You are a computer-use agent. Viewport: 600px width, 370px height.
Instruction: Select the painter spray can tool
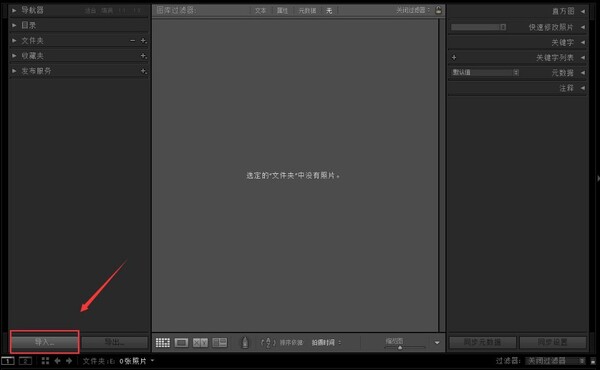(x=245, y=342)
